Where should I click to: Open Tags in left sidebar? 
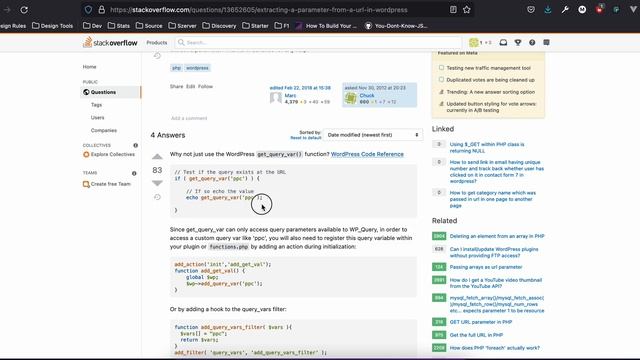96,105
